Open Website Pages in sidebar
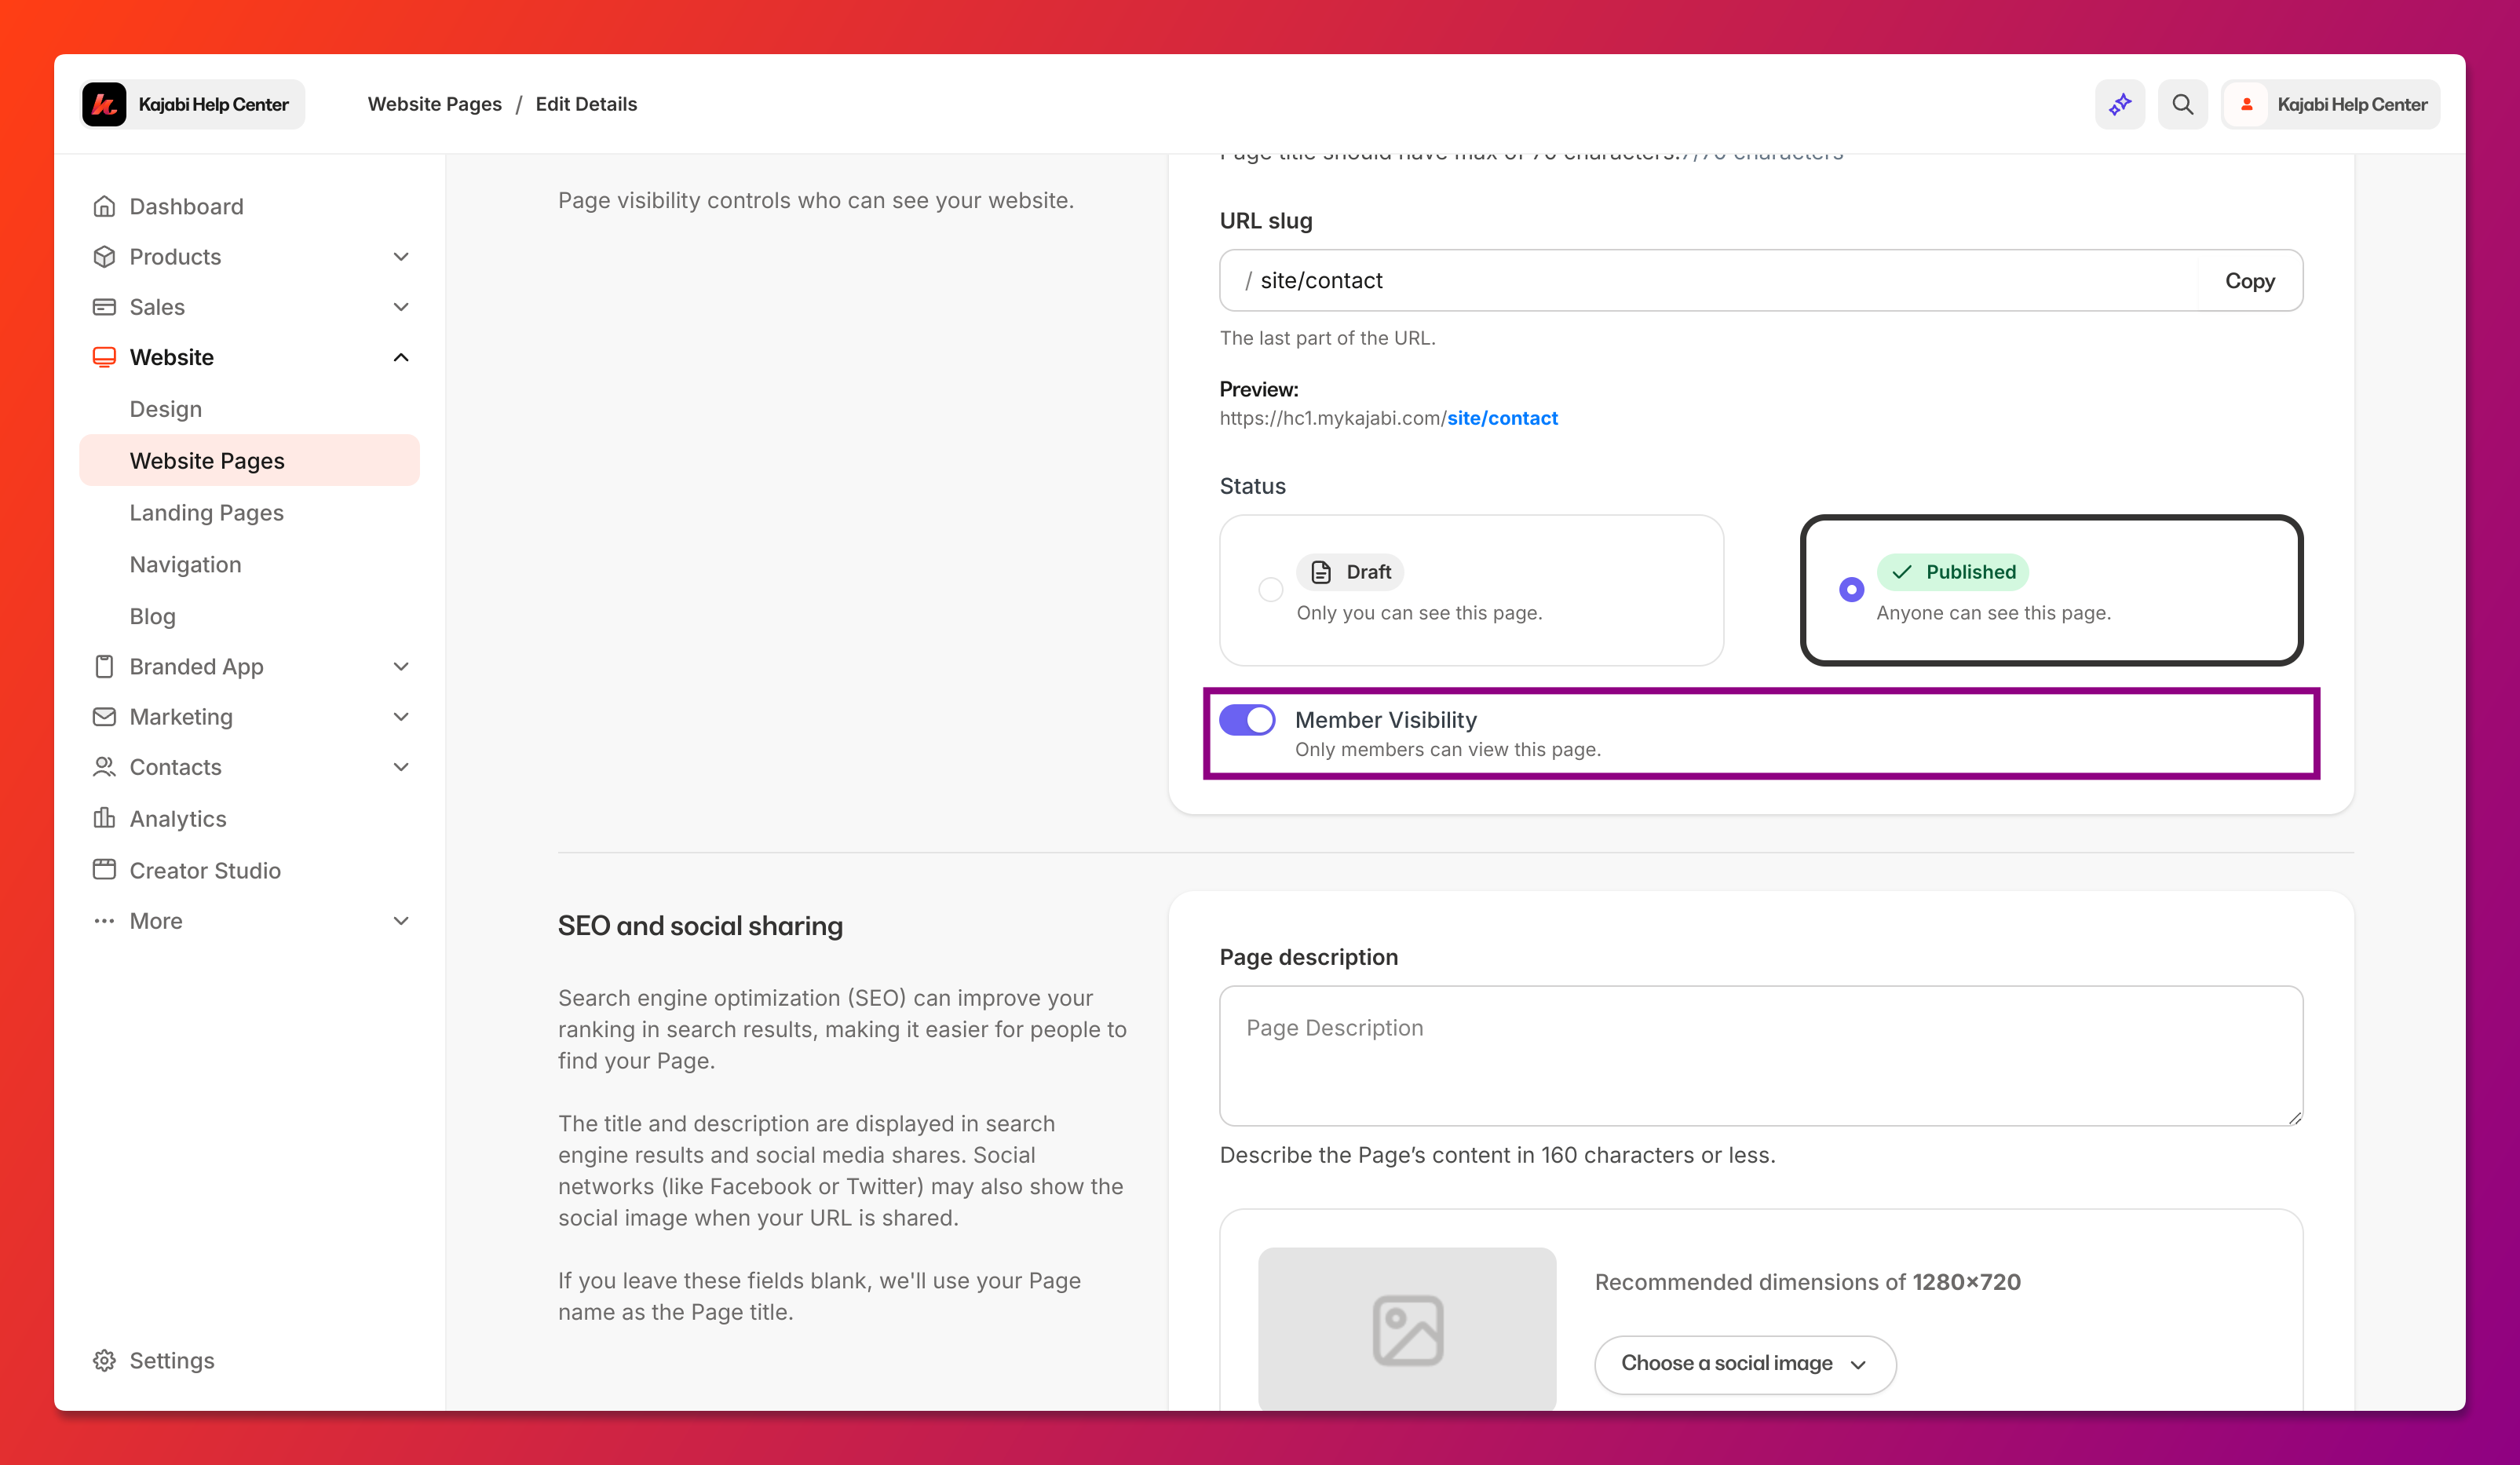The height and width of the screenshot is (1465, 2520). point(249,460)
